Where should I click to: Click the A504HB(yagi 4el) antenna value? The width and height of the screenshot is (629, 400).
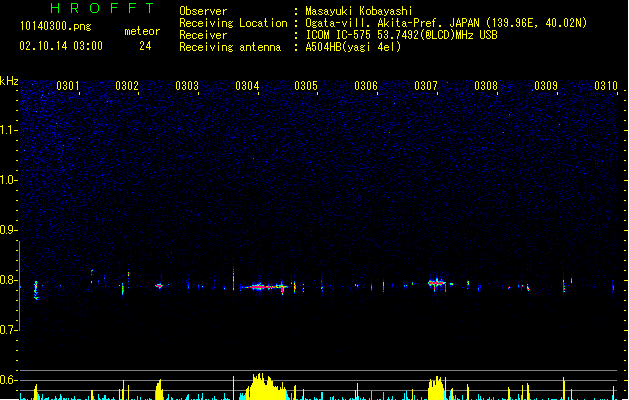[353, 47]
